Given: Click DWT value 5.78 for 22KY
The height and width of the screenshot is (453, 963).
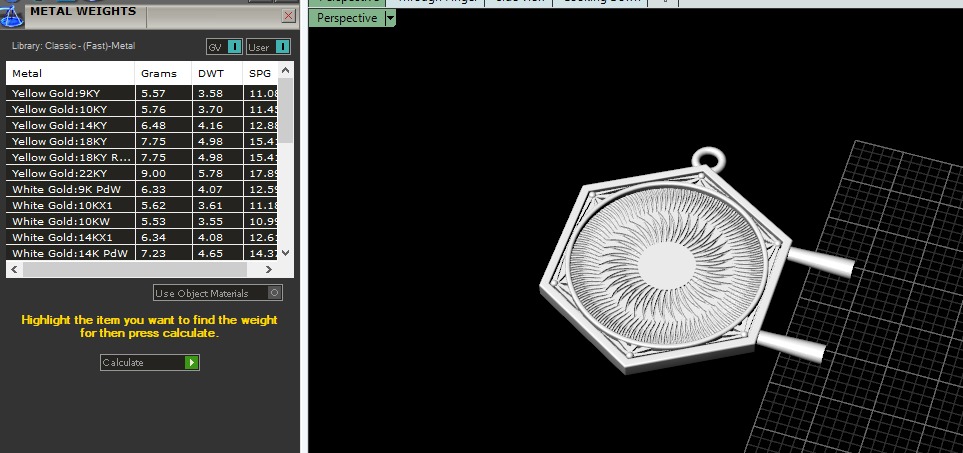Looking at the screenshot, I should [210, 173].
